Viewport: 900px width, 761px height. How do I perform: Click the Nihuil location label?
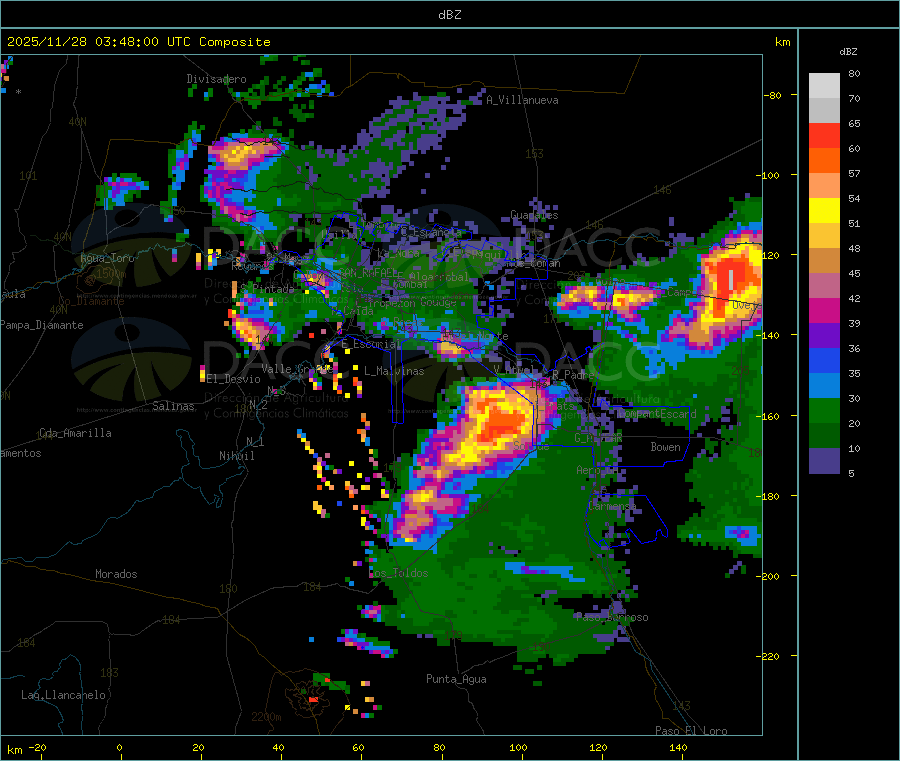(x=236, y=456)
